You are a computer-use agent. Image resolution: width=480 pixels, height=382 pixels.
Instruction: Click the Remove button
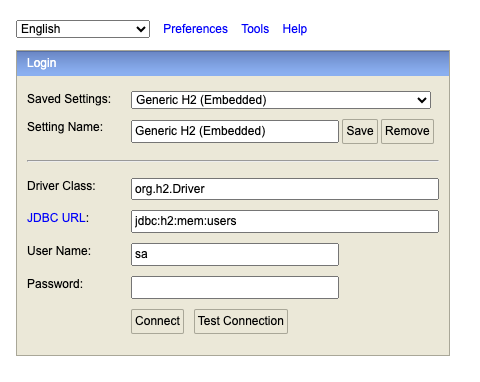407,131
